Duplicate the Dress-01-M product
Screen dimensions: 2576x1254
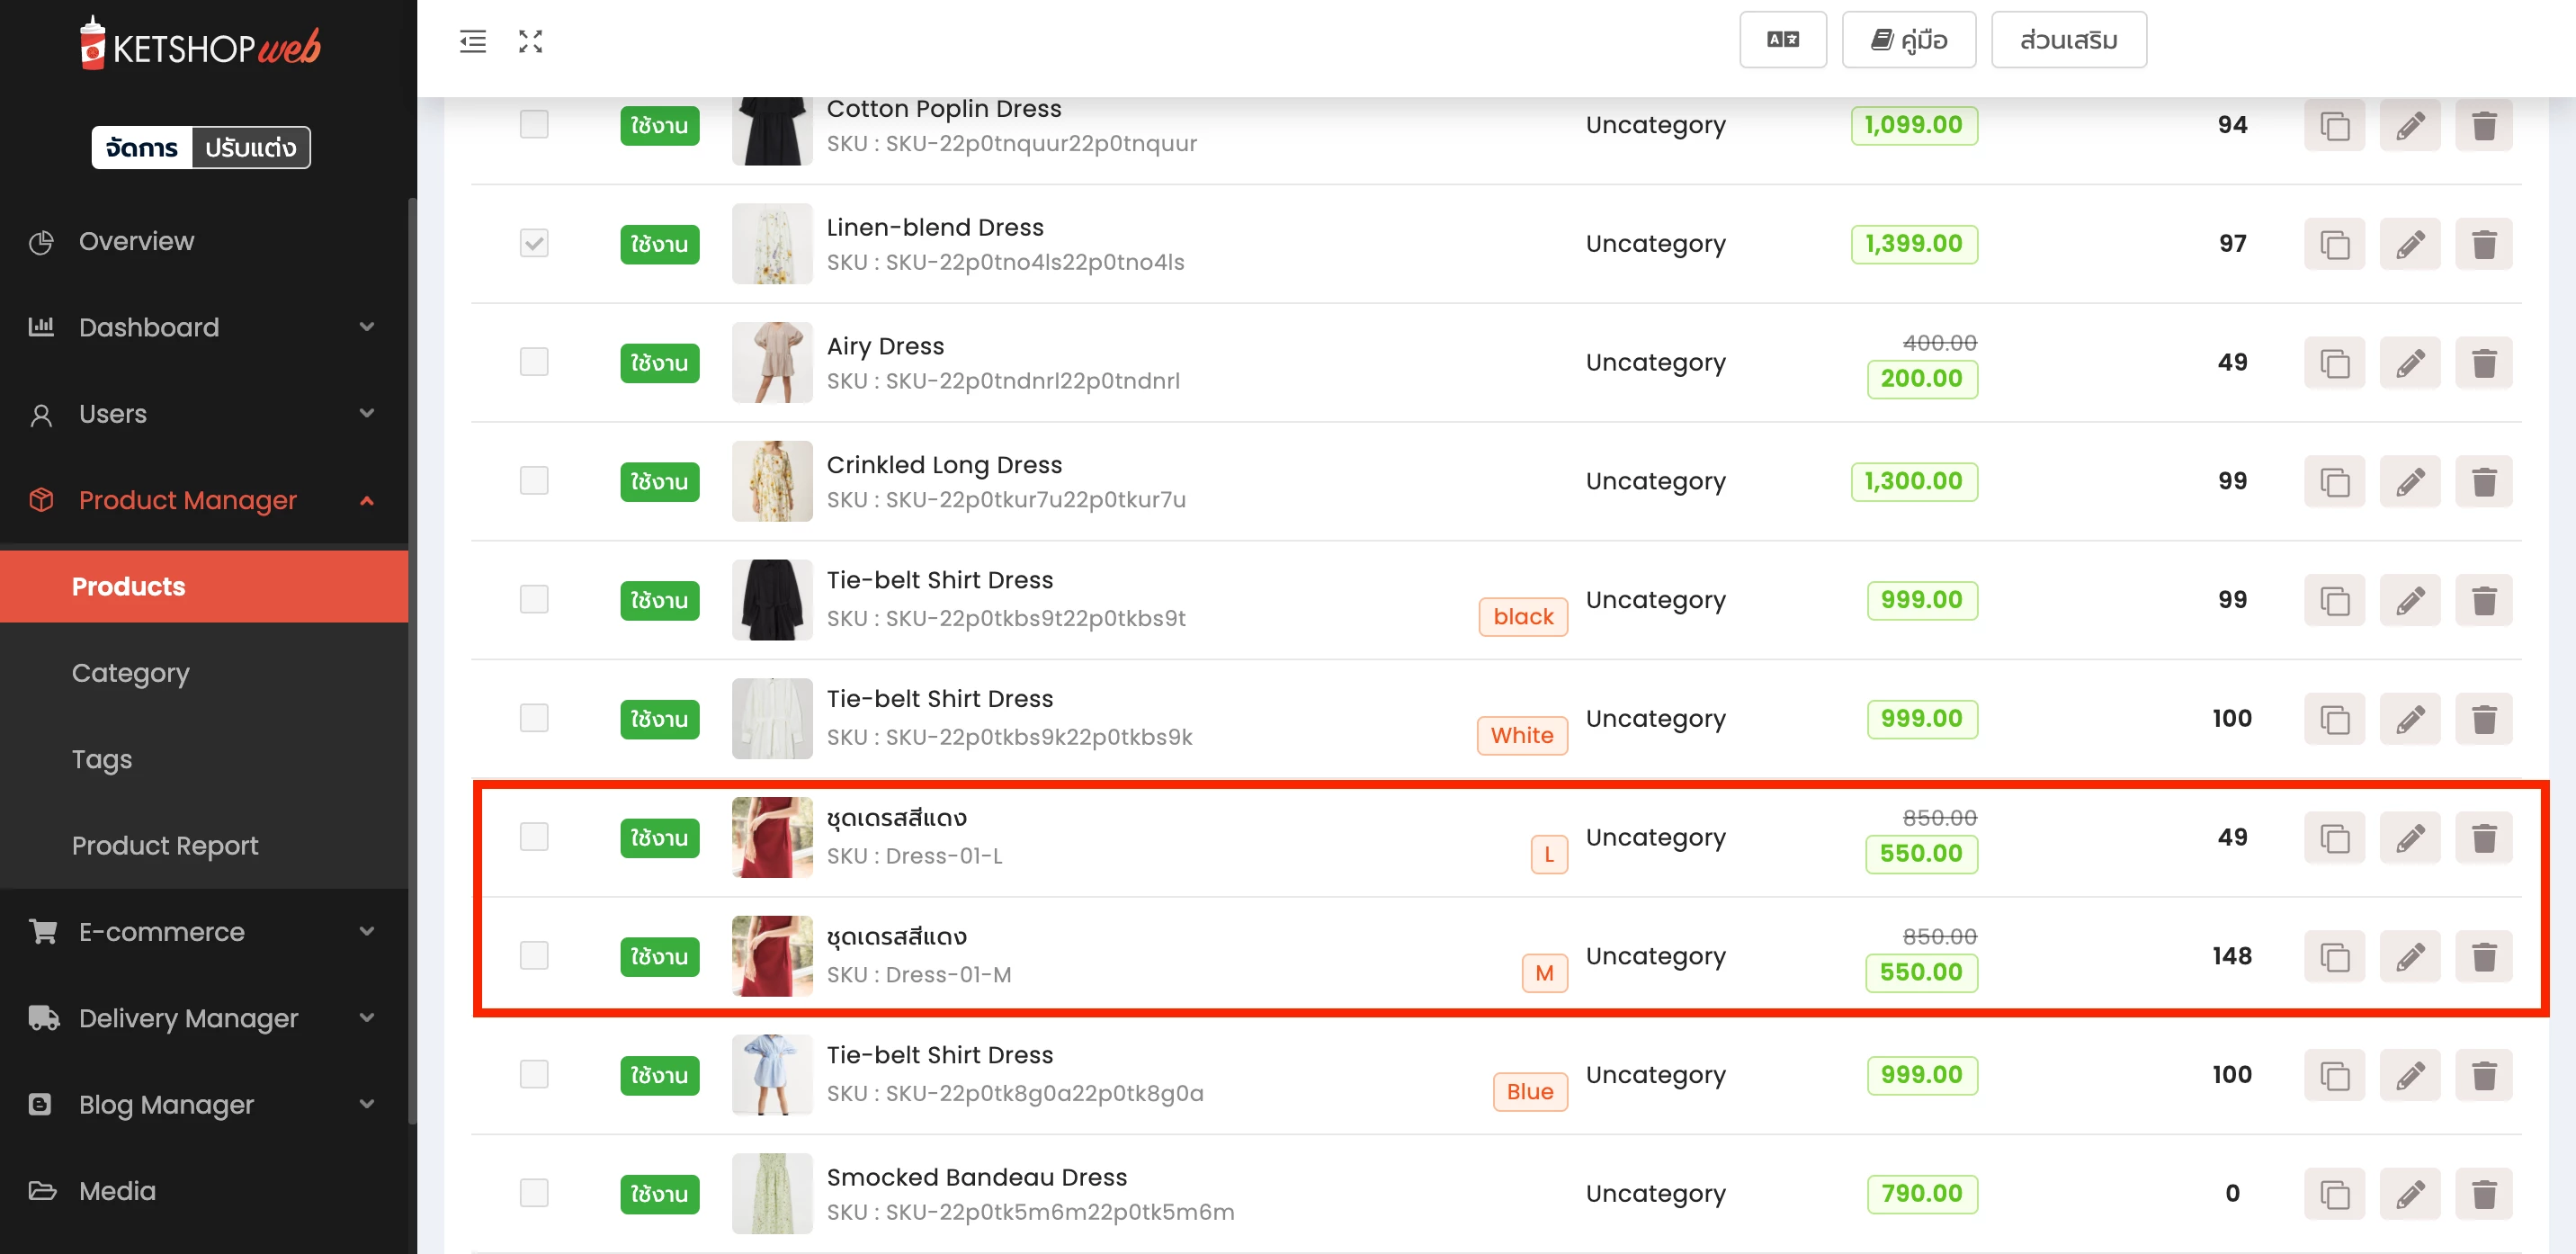(2333, 957)
